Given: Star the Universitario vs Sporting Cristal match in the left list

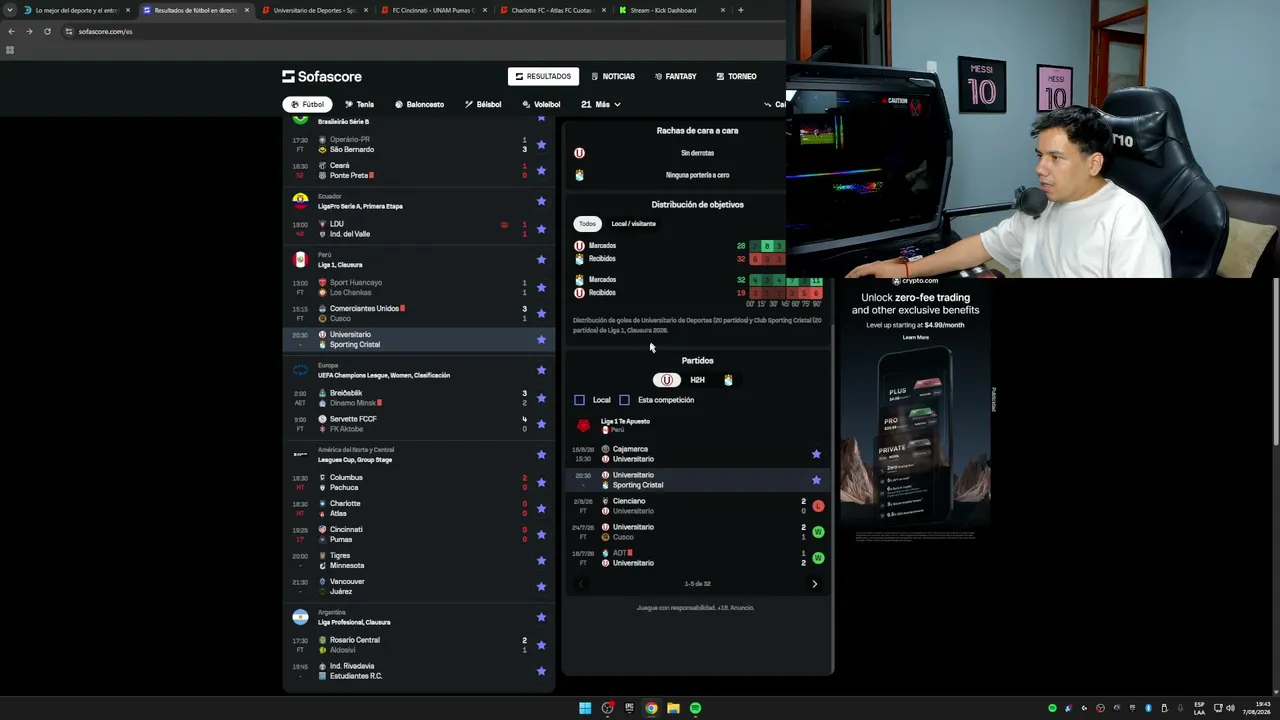Looking at the screenshot, I should (x=541, y=339).
